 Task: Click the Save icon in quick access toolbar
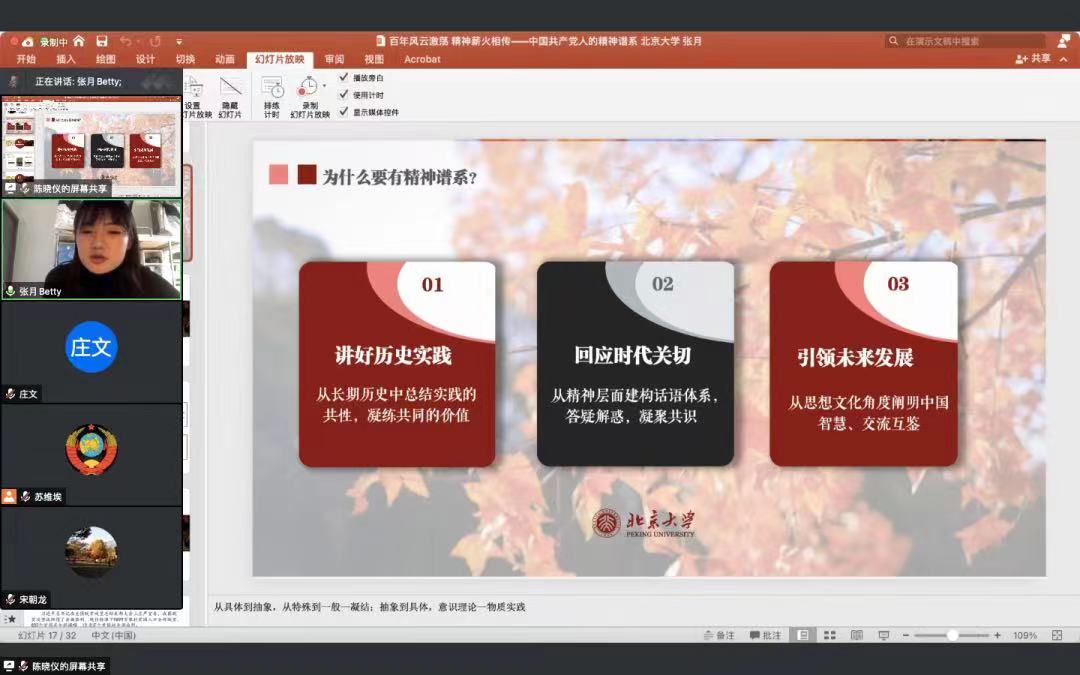click(102, 41)
